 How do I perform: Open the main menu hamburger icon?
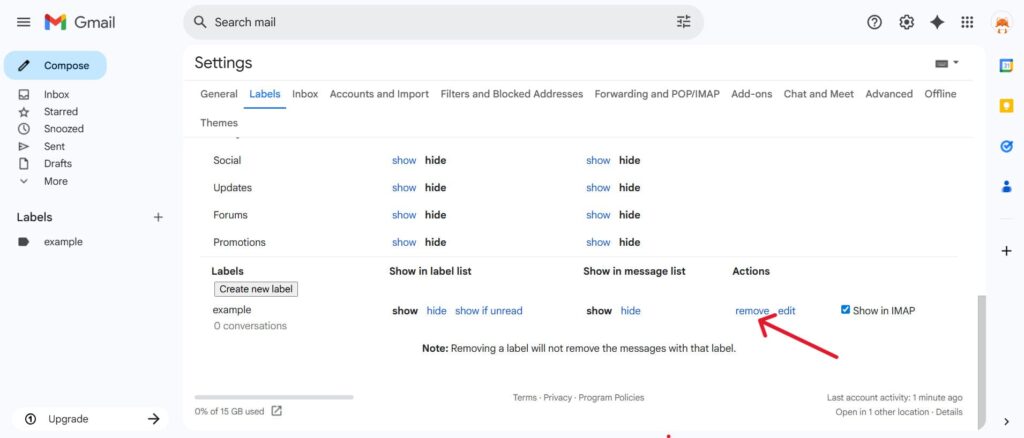[x=24, y=22]
